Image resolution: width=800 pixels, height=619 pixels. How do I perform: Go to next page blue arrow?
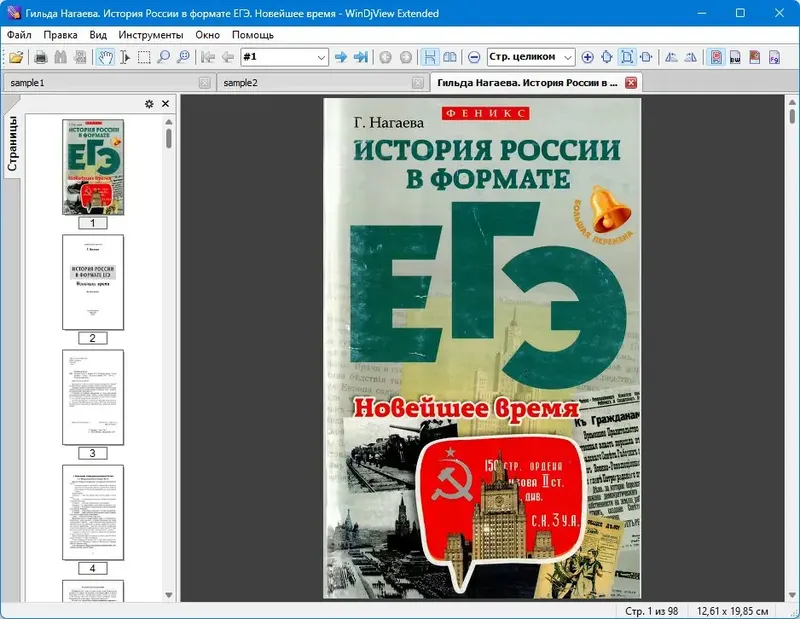tap(341, 57)
